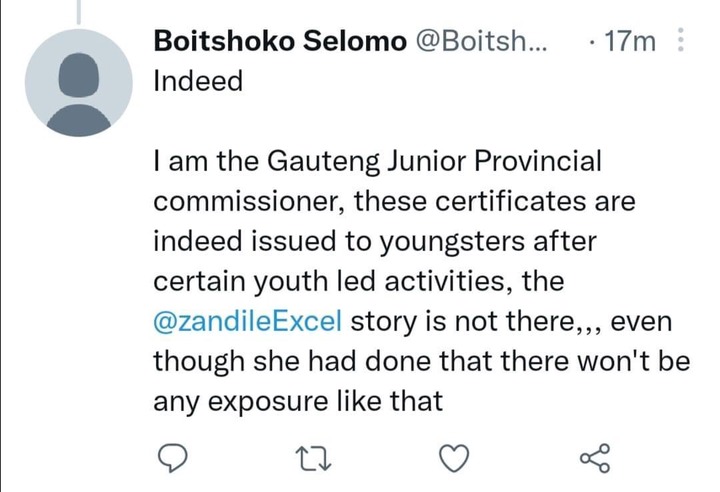
Task: Click 'story is not there,,, even' text
Action: click(x=511, y=321)
